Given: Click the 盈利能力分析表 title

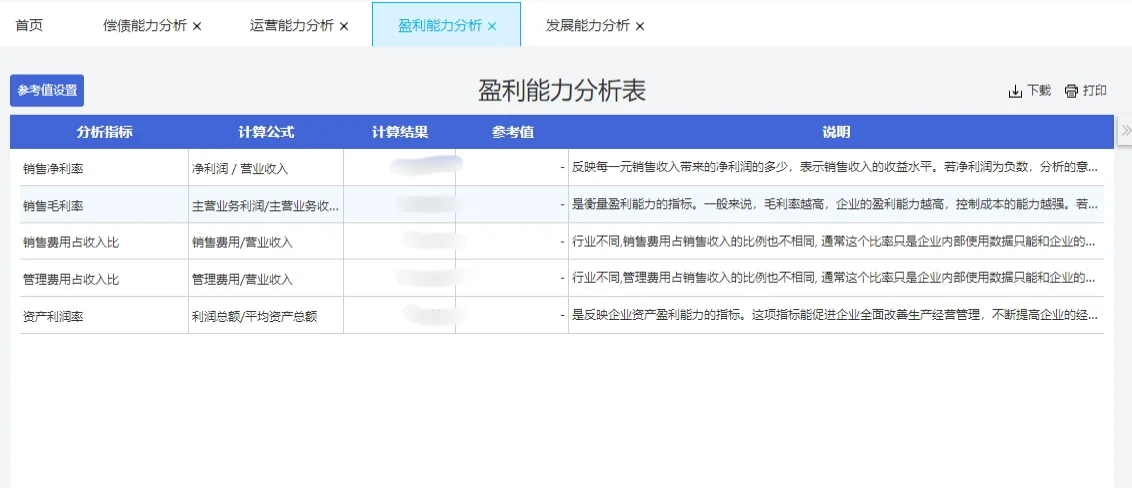Looking at the screenshot, I should pos(562,91).
